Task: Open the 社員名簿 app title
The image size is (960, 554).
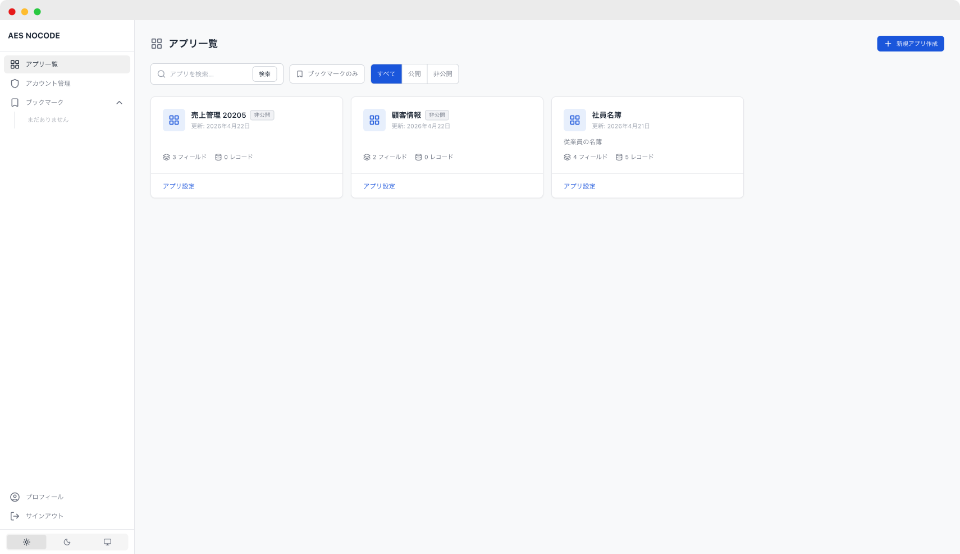Action: (x=607, y=115)
